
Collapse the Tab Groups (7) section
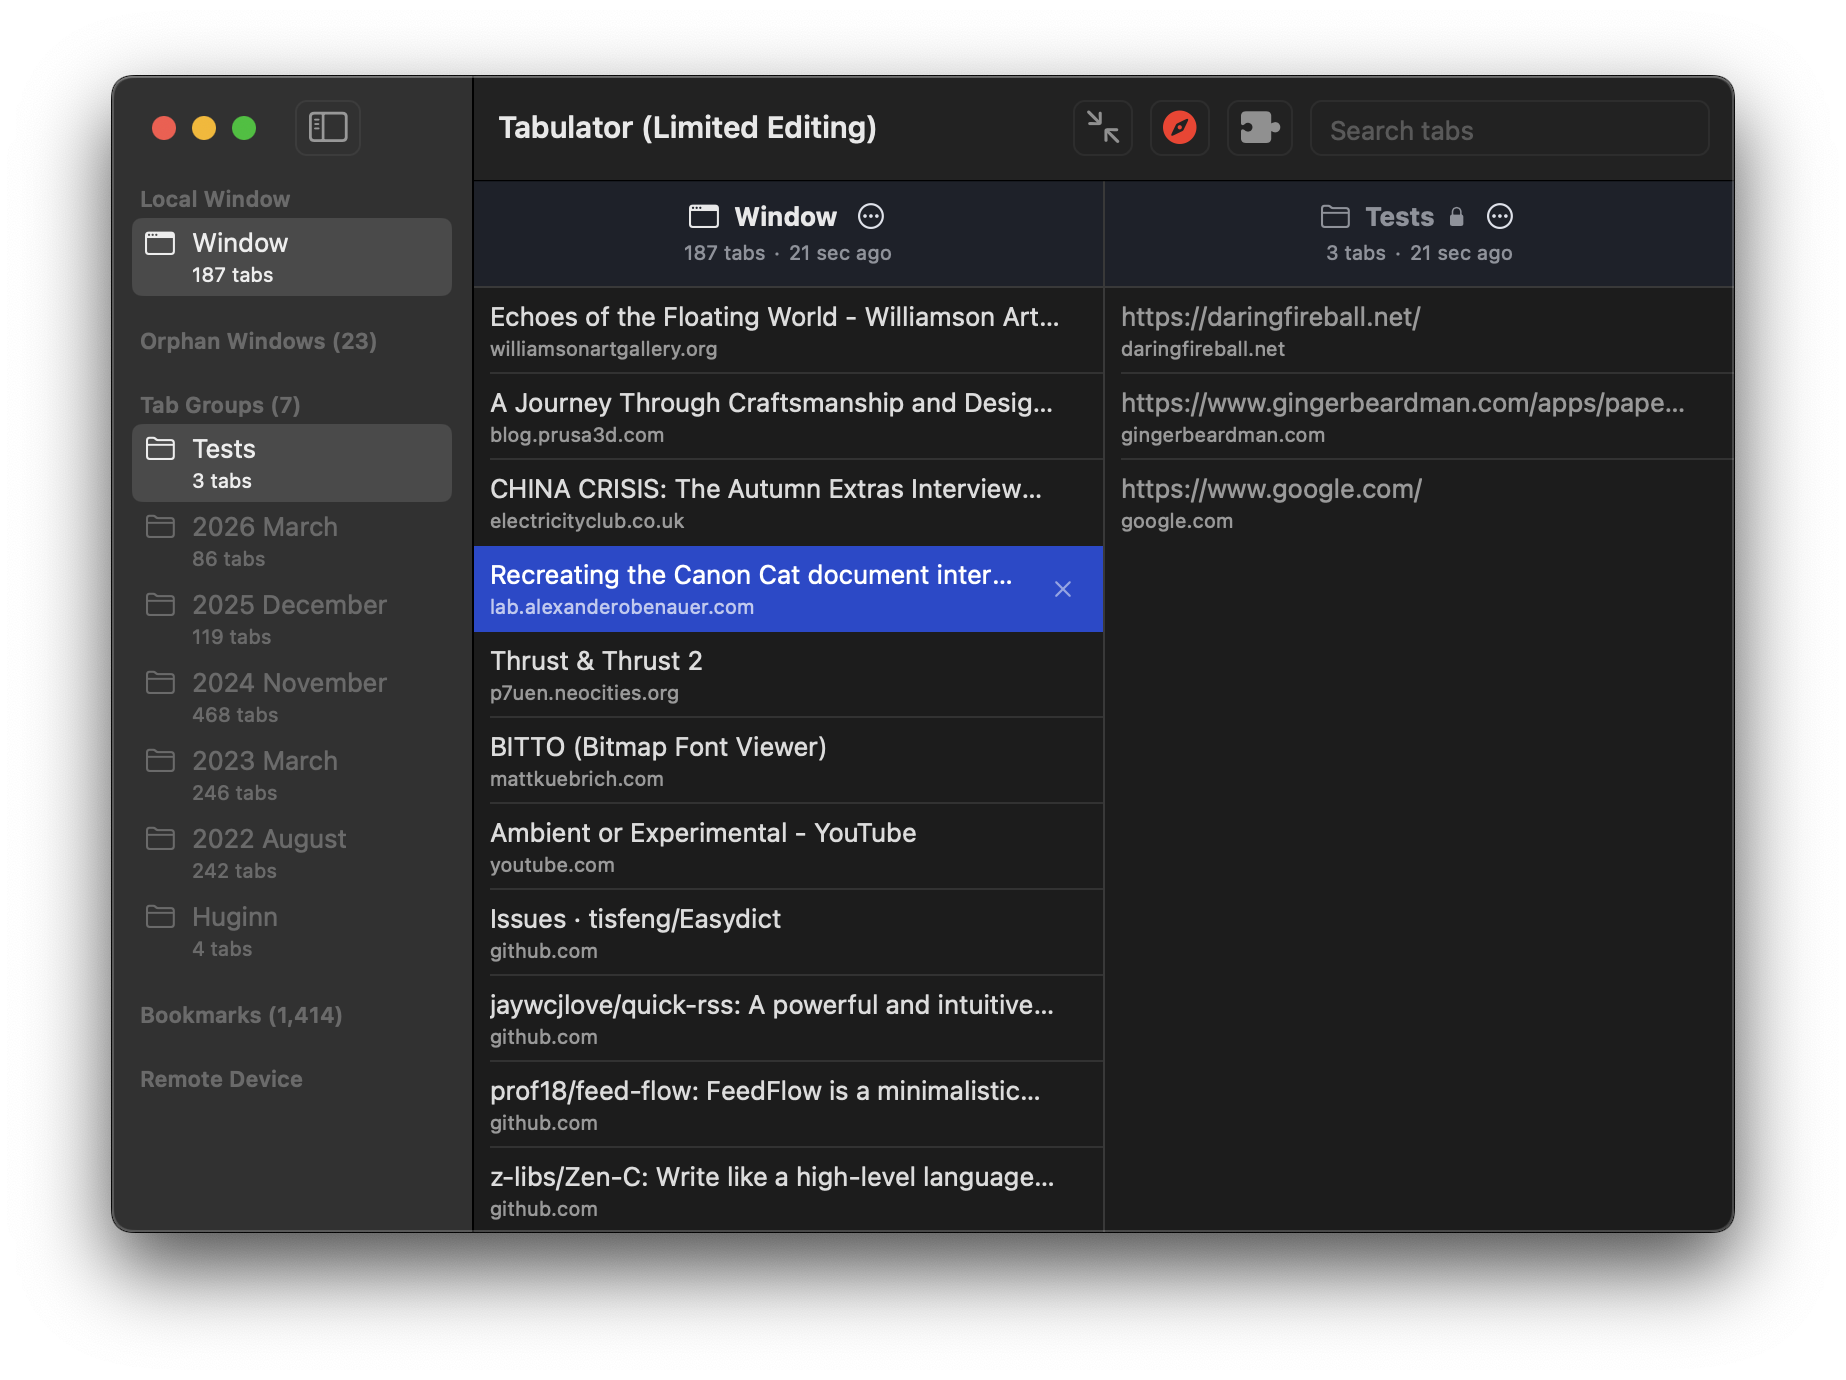[220, 405]
